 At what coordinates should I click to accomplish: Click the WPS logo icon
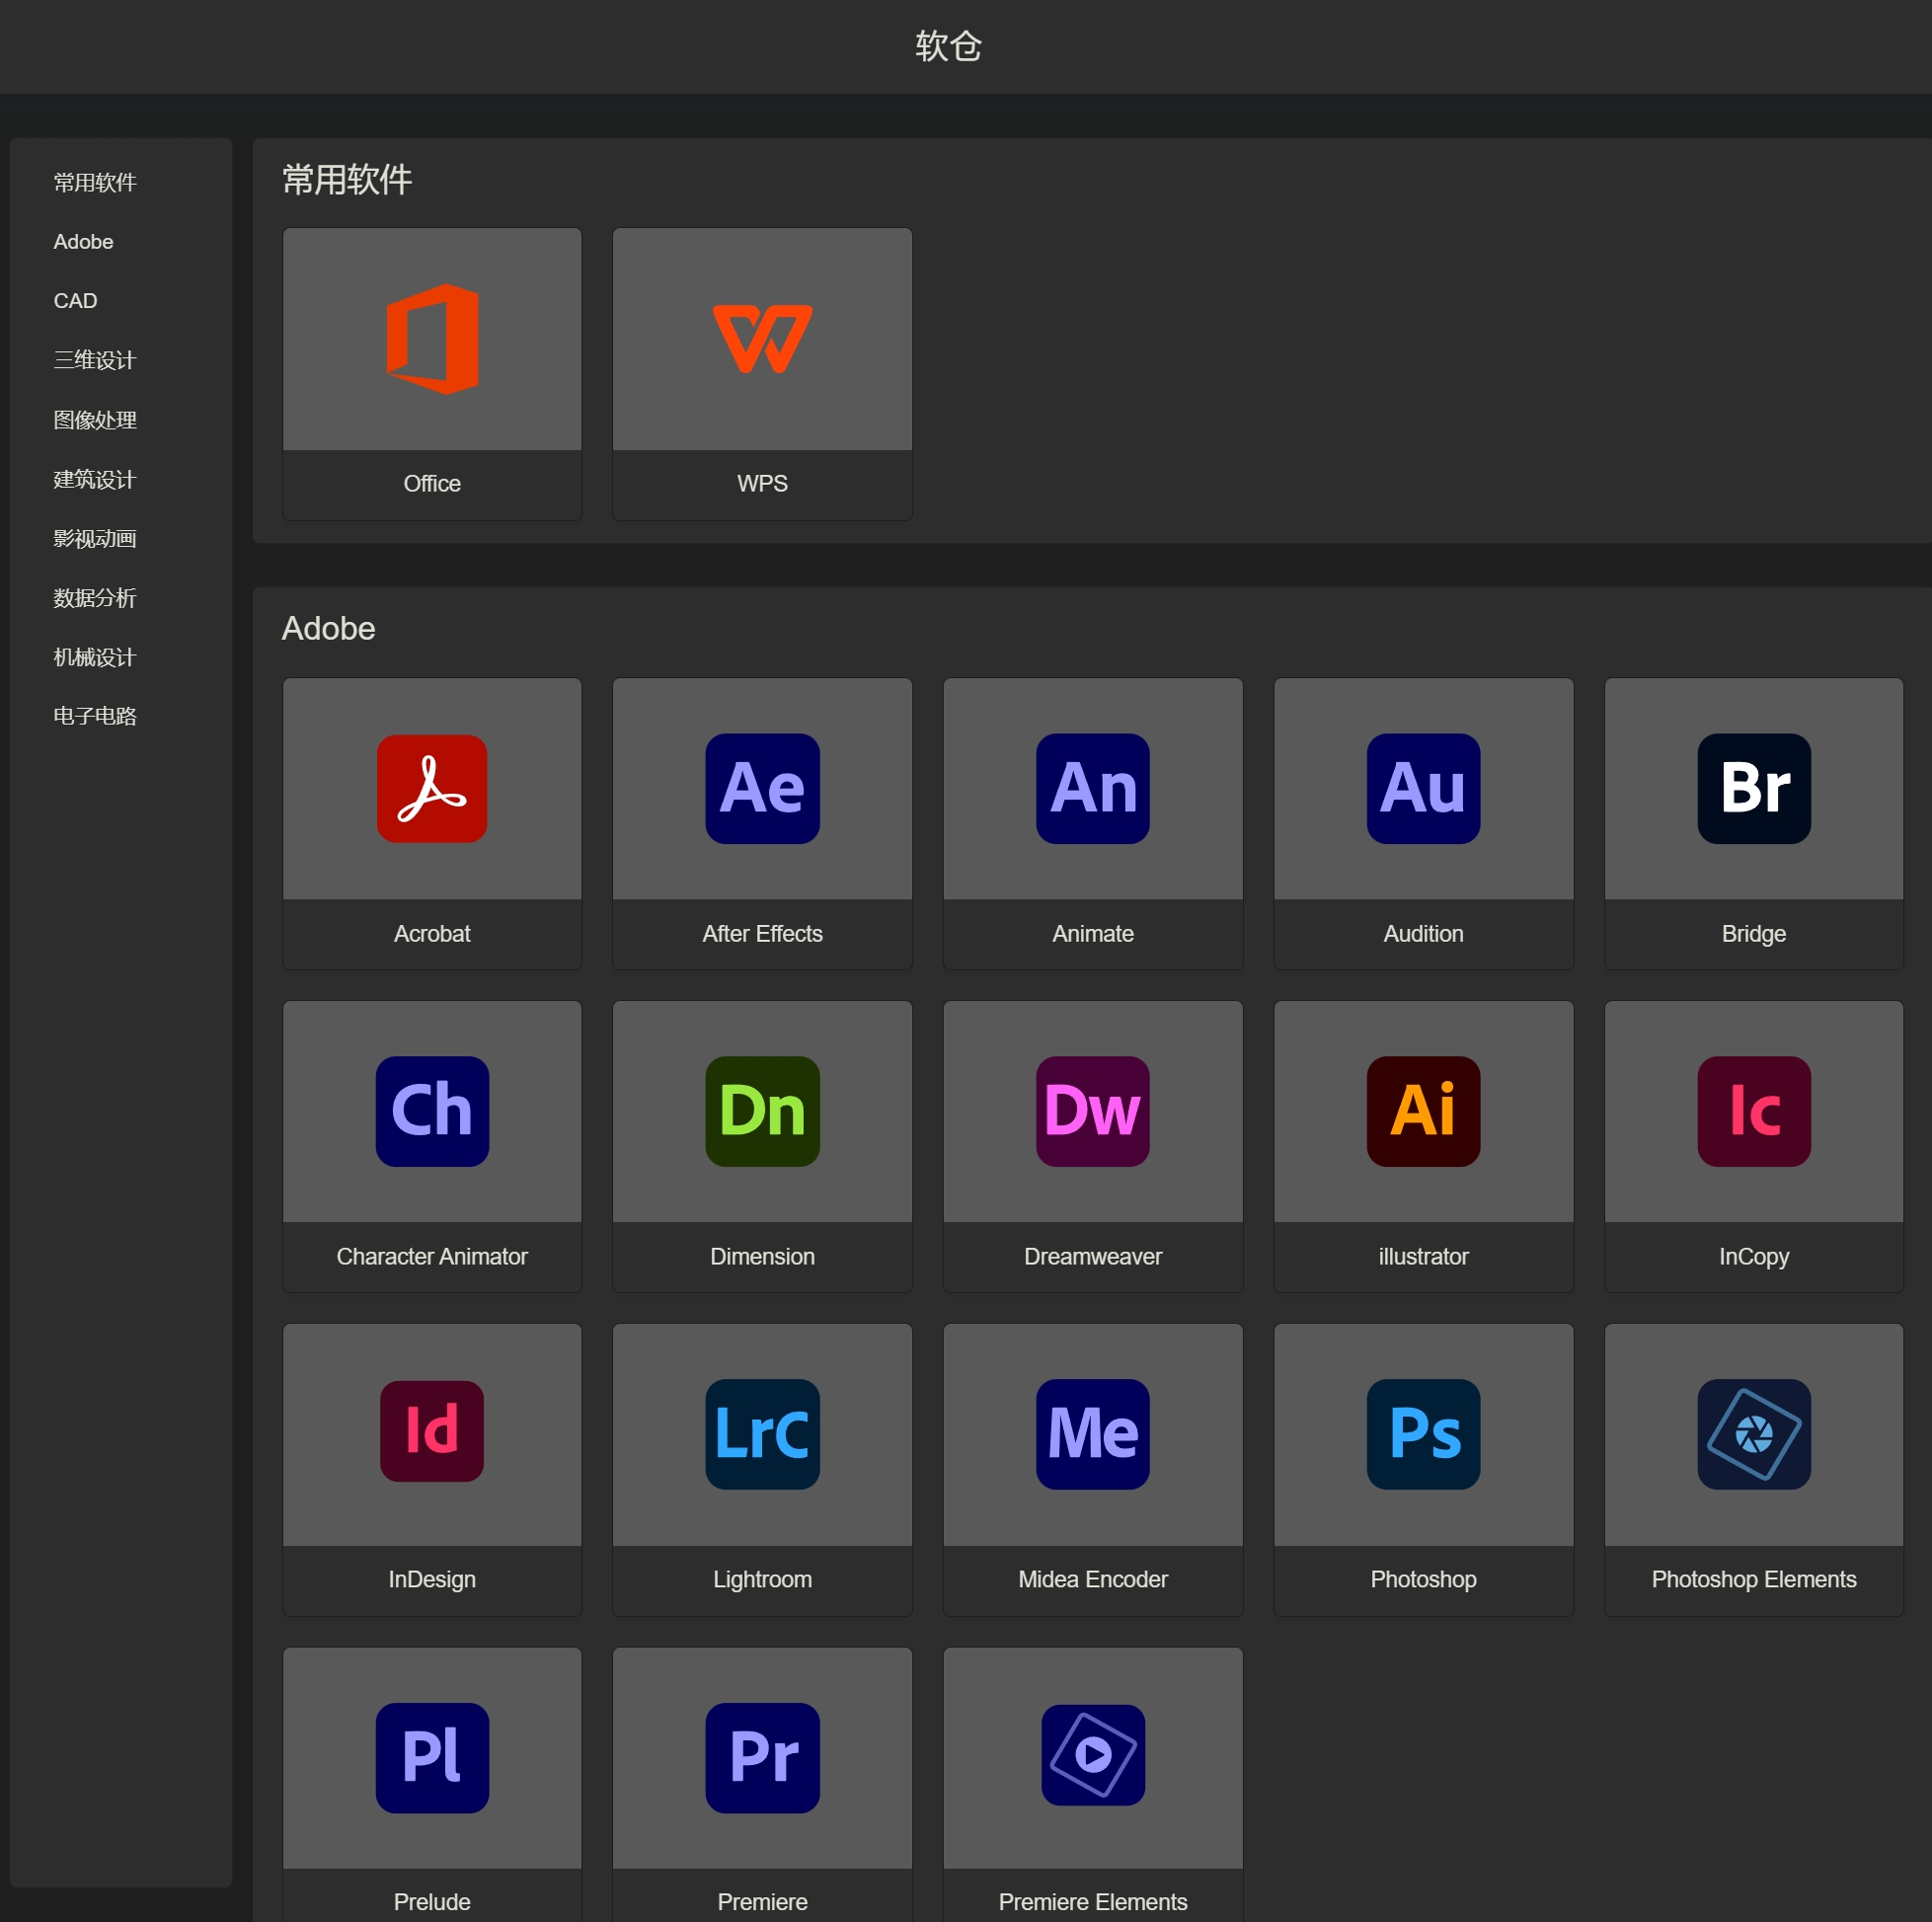(x=762, y=339)
